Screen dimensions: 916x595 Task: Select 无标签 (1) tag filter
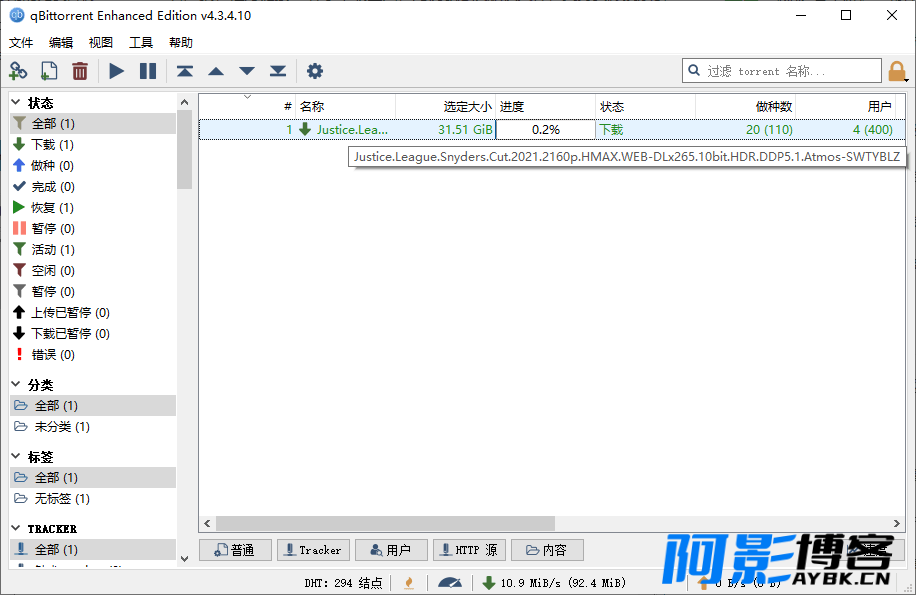pyautogui.click(x=93, y=498)
